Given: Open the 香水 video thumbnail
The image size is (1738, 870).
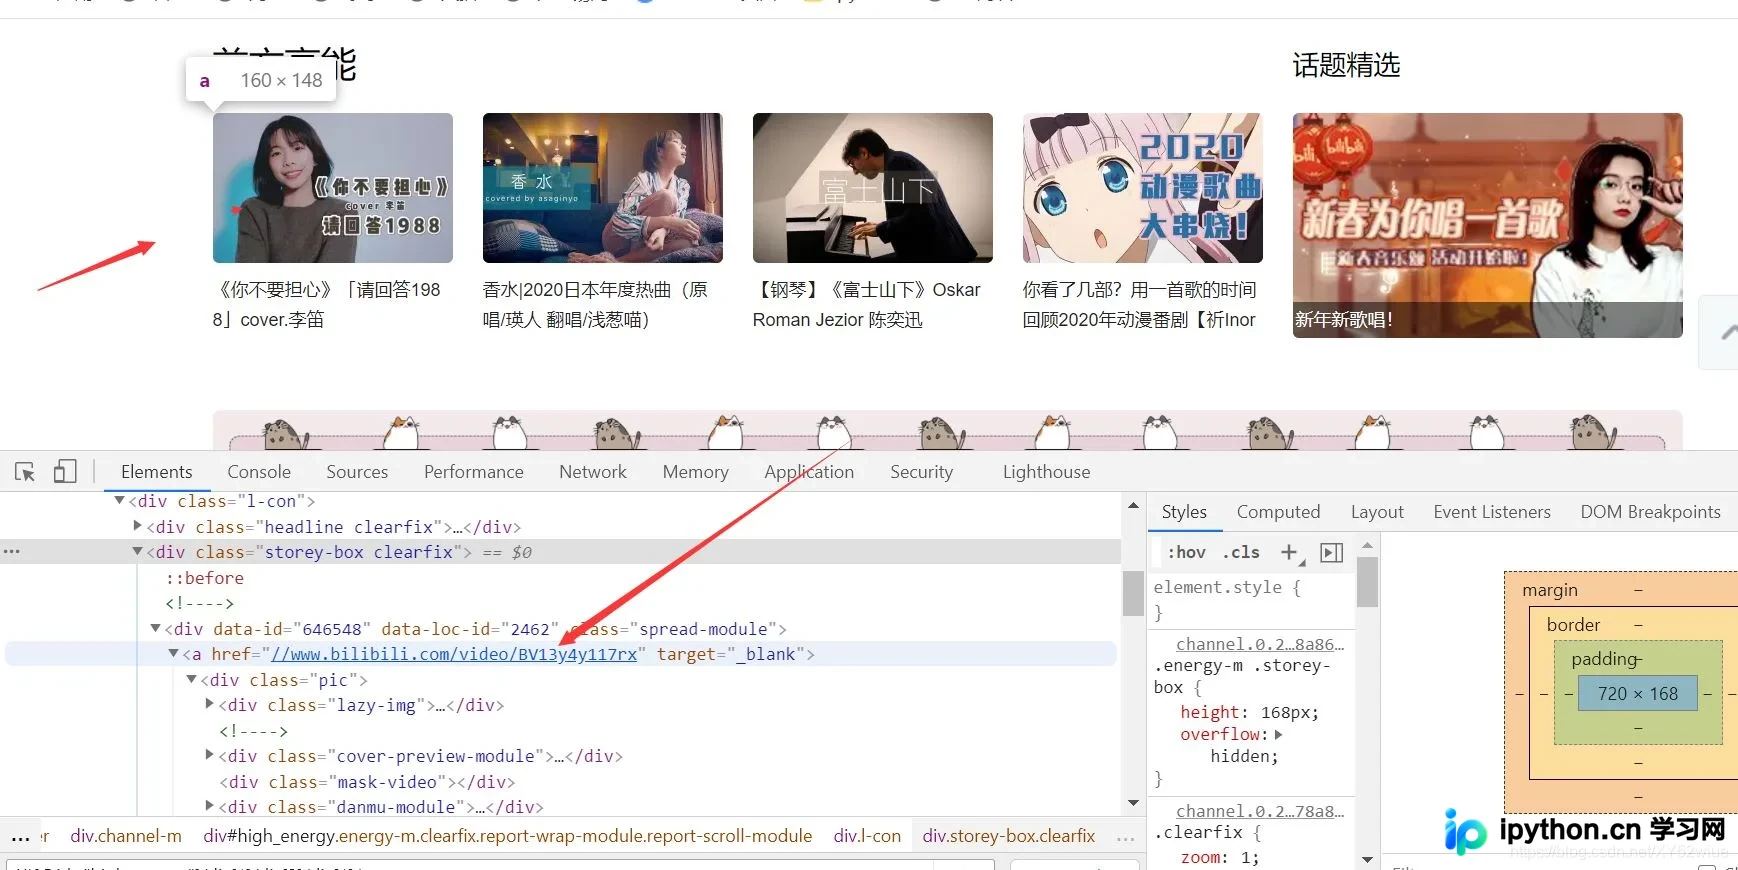Looking at the screenshot, I should (603, 188).
